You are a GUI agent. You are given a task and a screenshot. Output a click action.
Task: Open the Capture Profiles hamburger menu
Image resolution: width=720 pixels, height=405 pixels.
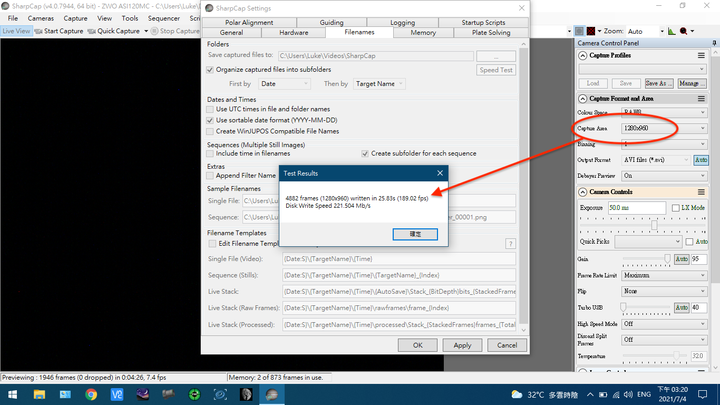[x=701, y=55]
